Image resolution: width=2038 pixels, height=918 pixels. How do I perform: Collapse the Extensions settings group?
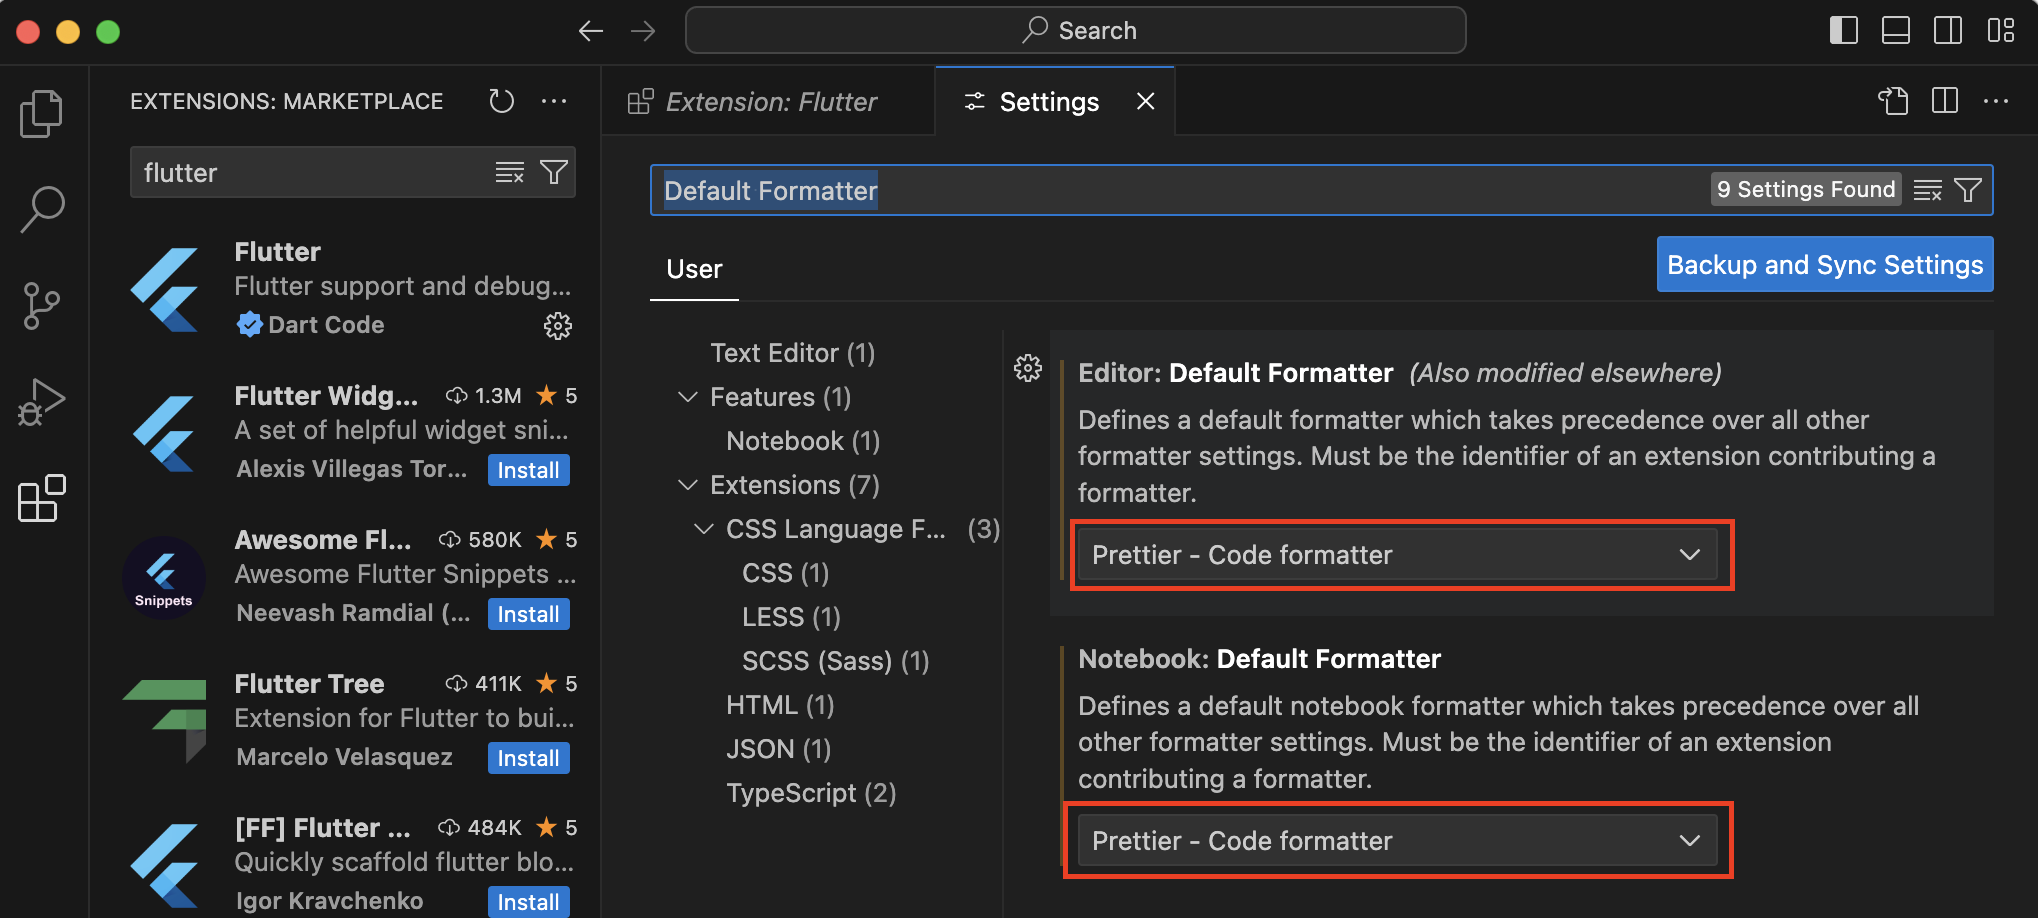688,485
